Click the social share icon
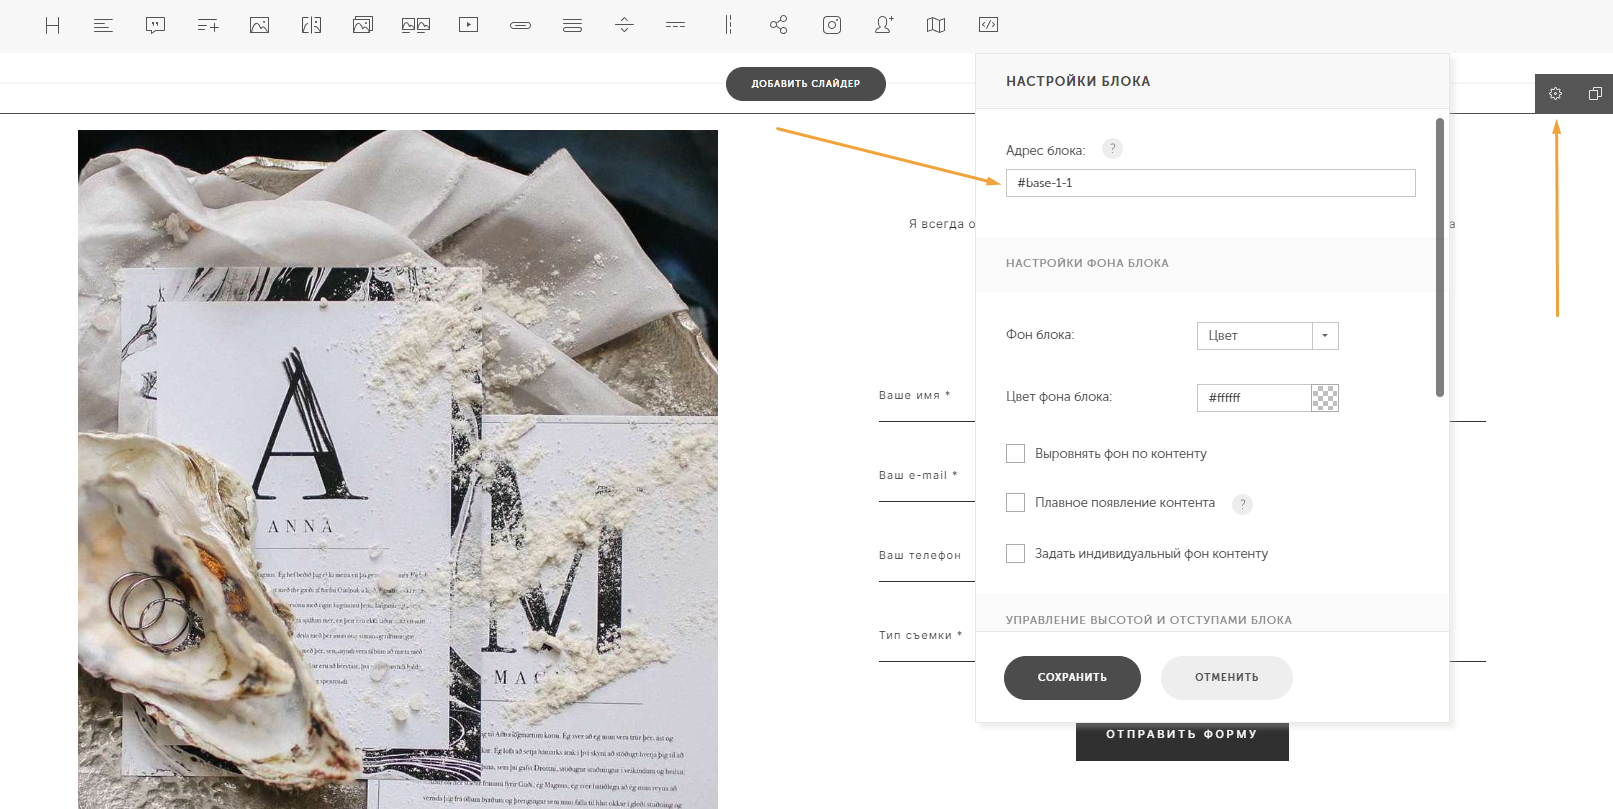 [x=779, y=25]
